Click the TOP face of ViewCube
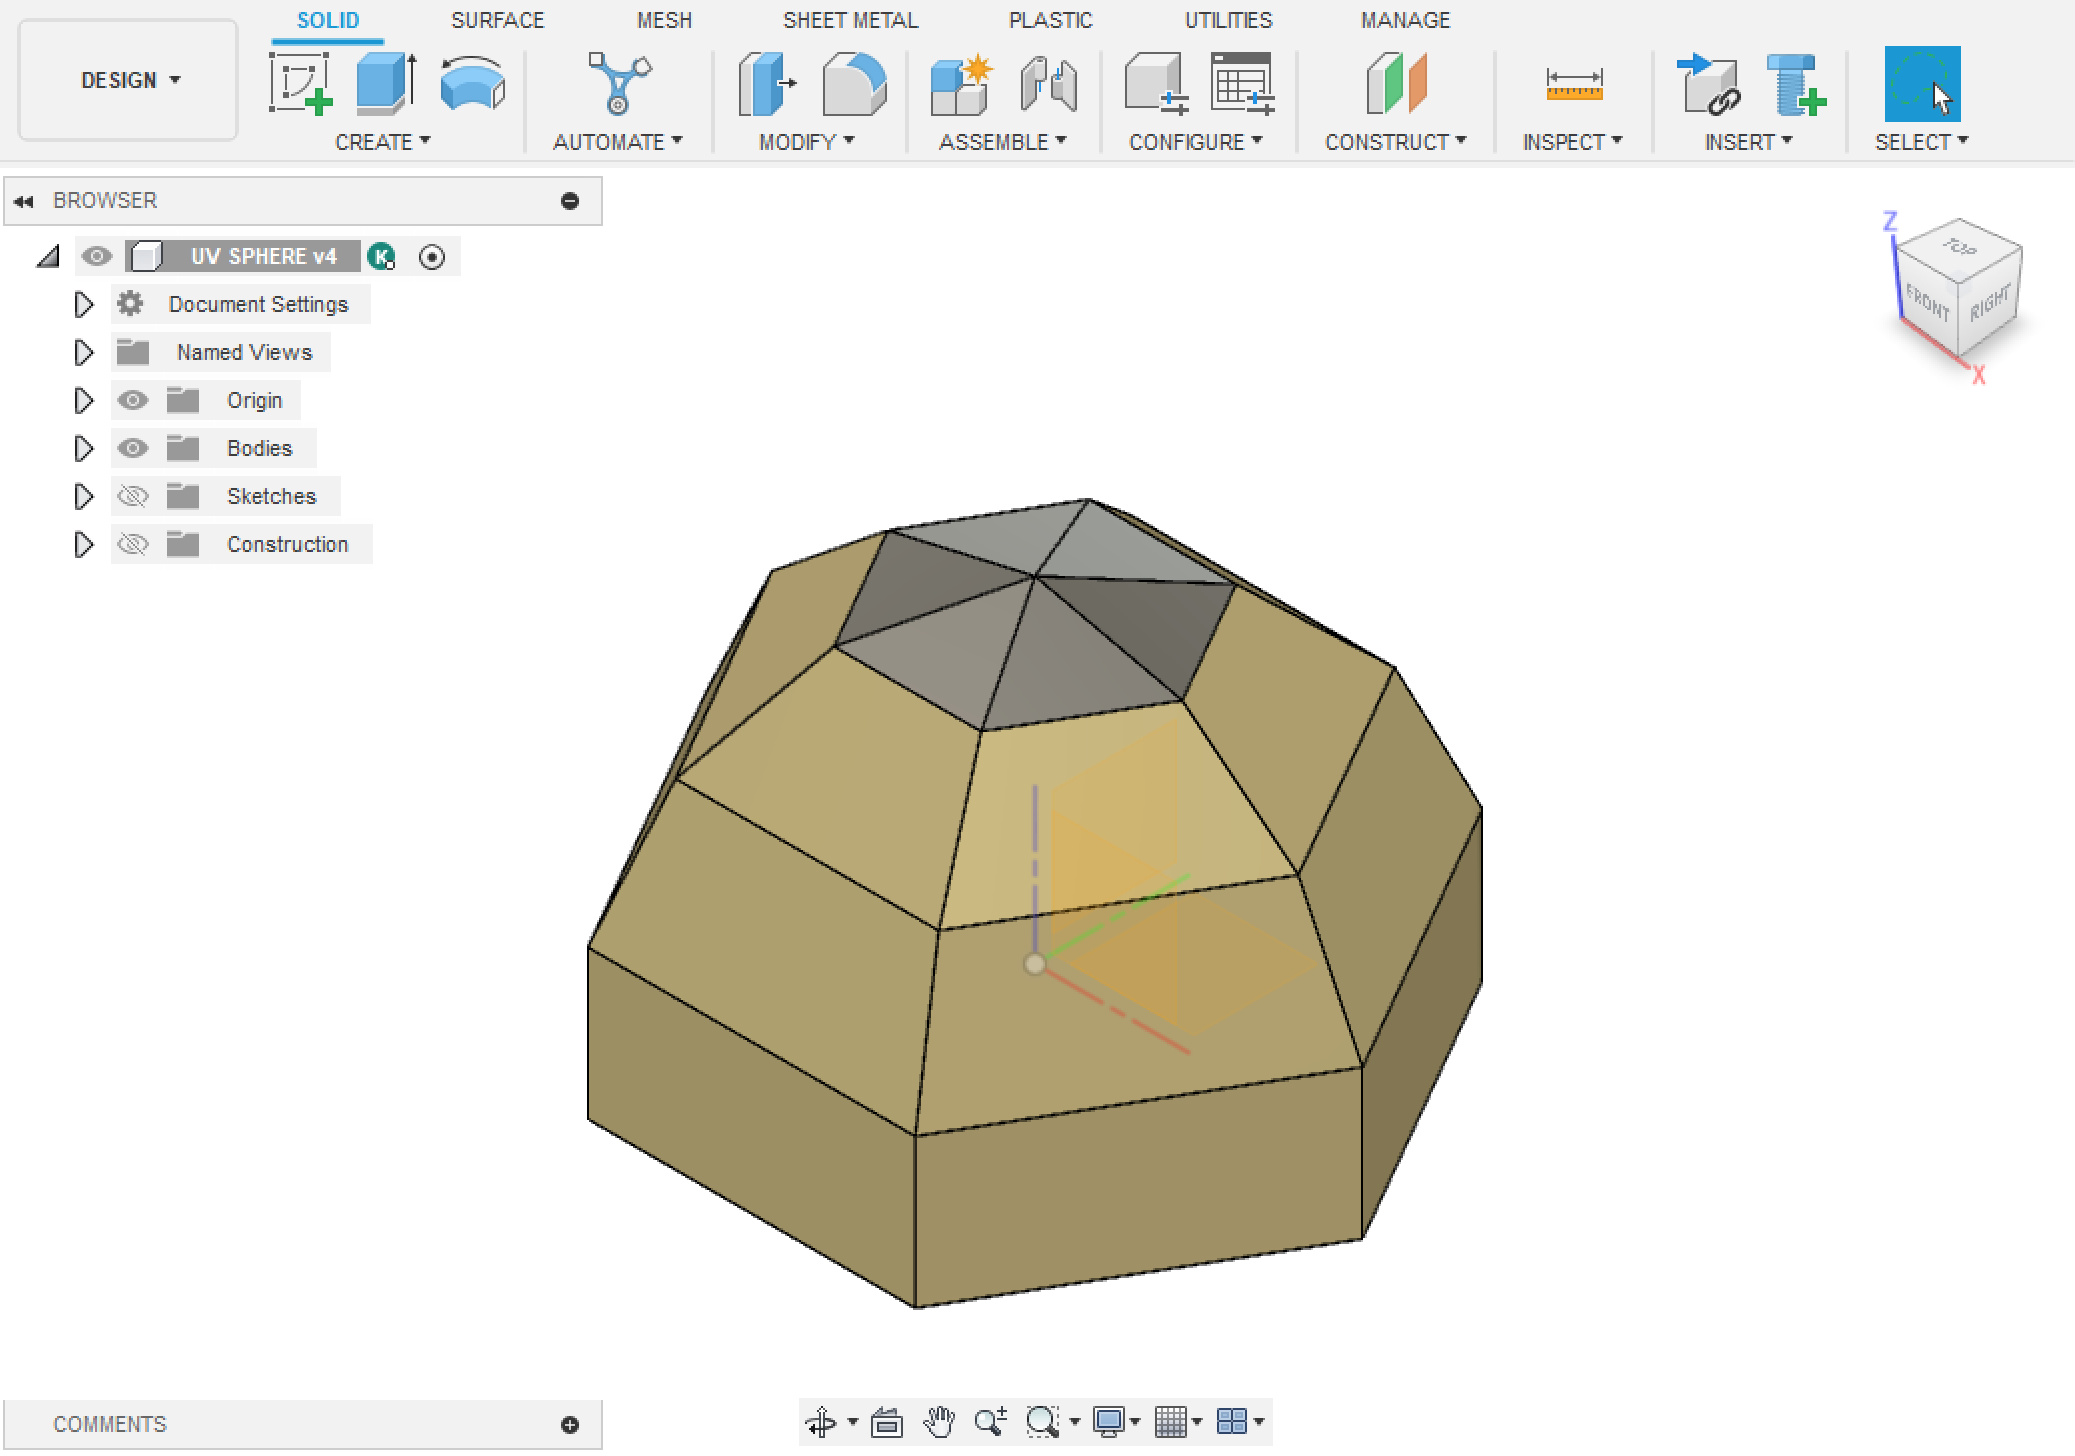 pos(1958,246)
